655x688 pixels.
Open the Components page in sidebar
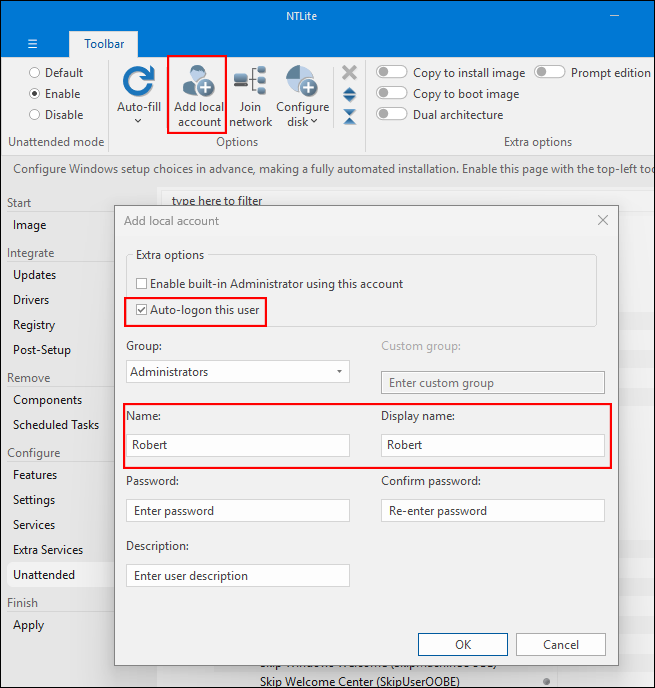click(x=47, y=400)
